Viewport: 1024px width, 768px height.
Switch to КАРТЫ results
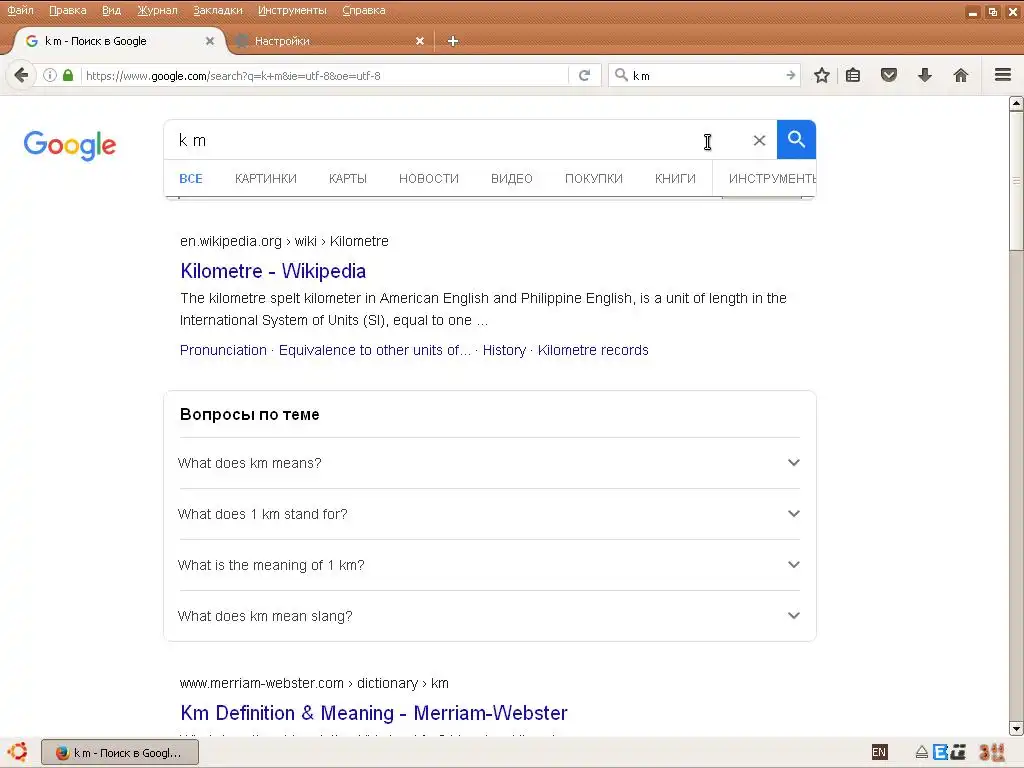tap(347, 179)
